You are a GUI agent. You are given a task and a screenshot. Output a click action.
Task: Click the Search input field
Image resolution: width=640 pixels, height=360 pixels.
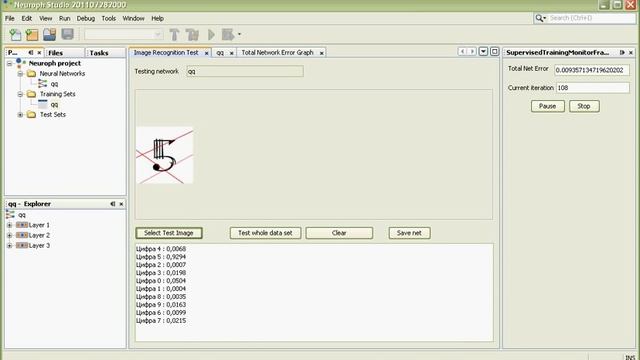592,18
